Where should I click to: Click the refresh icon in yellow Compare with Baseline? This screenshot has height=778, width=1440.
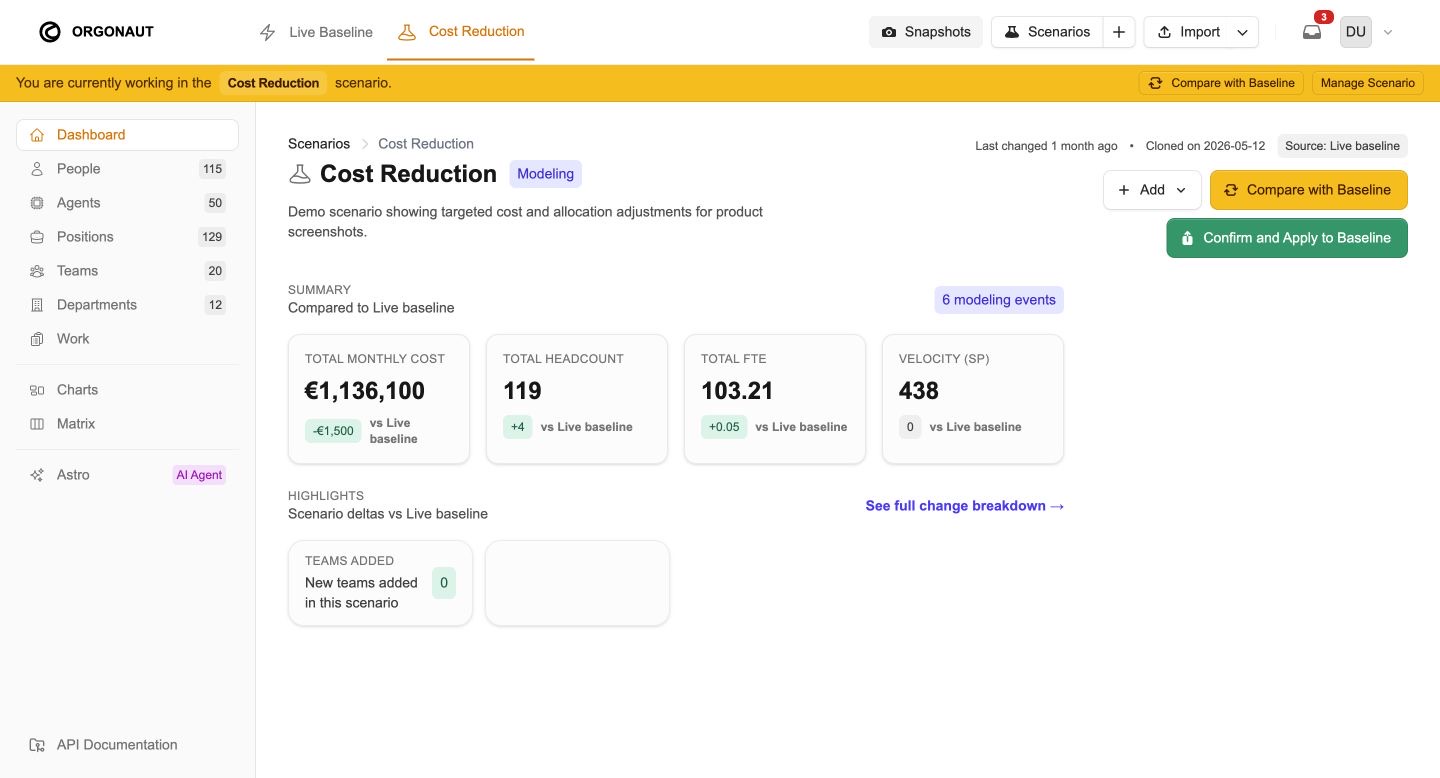(x=1231, y=190)
